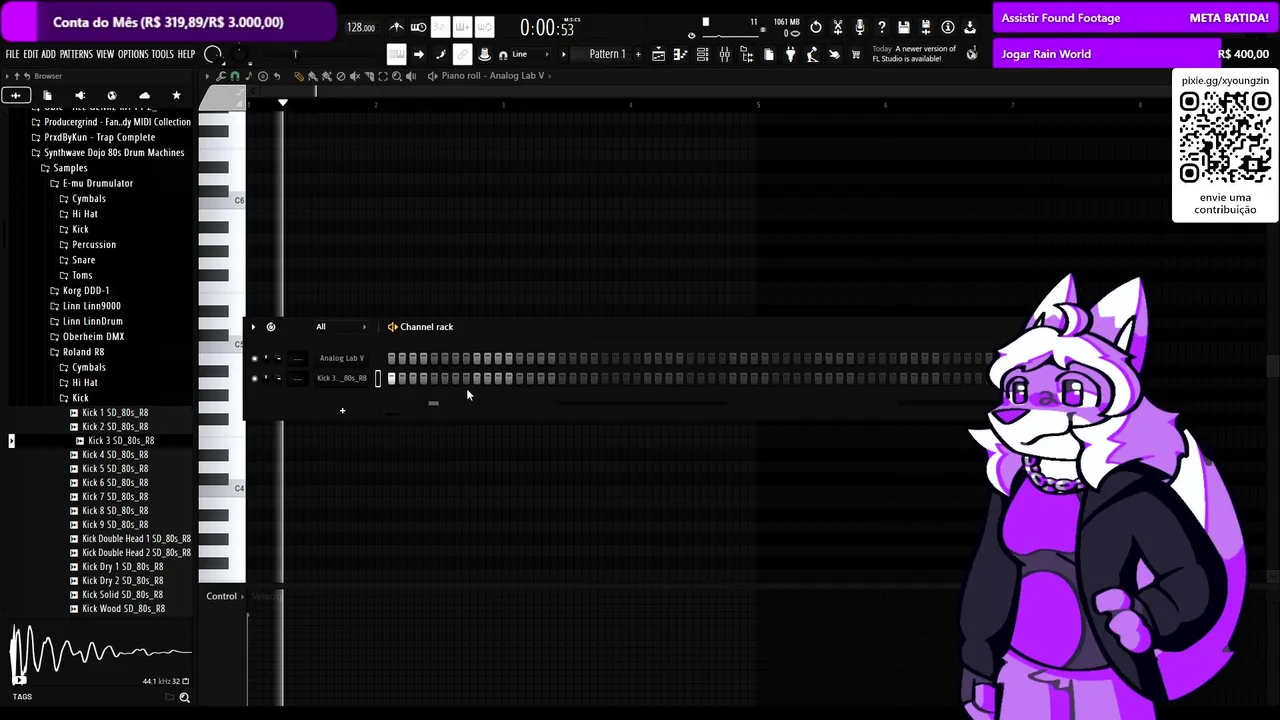Open the Pattern 1 selector dropdown

coord(607,54)
